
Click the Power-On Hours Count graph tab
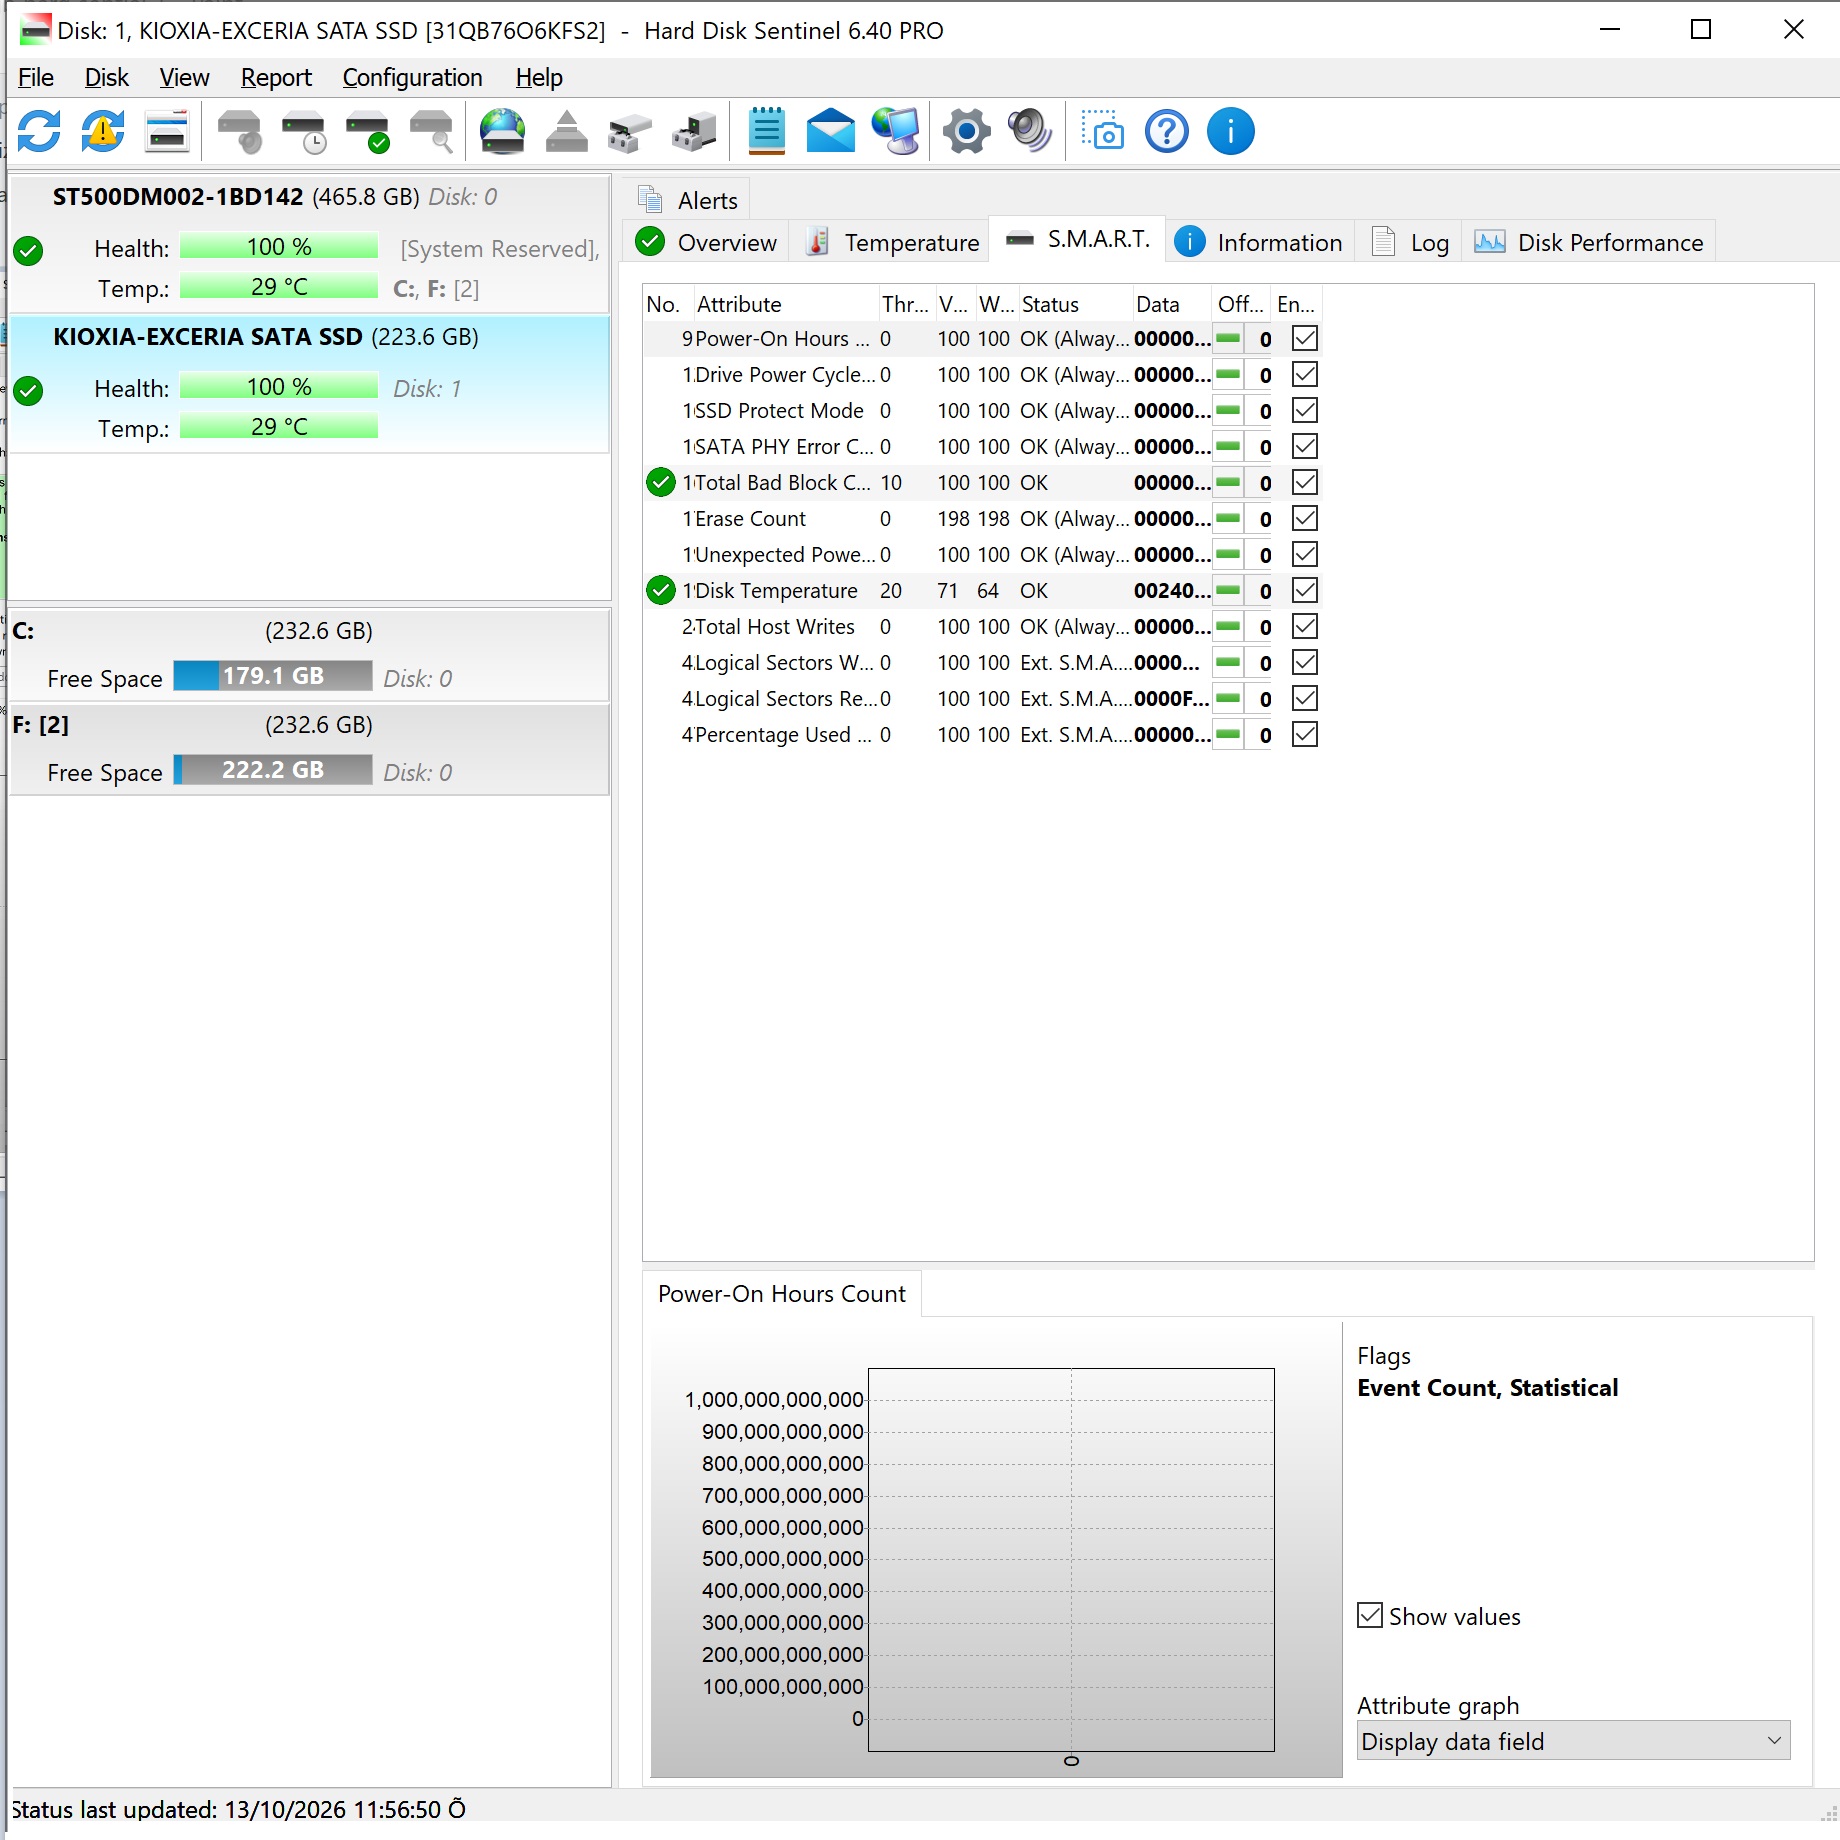coord(781,1293)
